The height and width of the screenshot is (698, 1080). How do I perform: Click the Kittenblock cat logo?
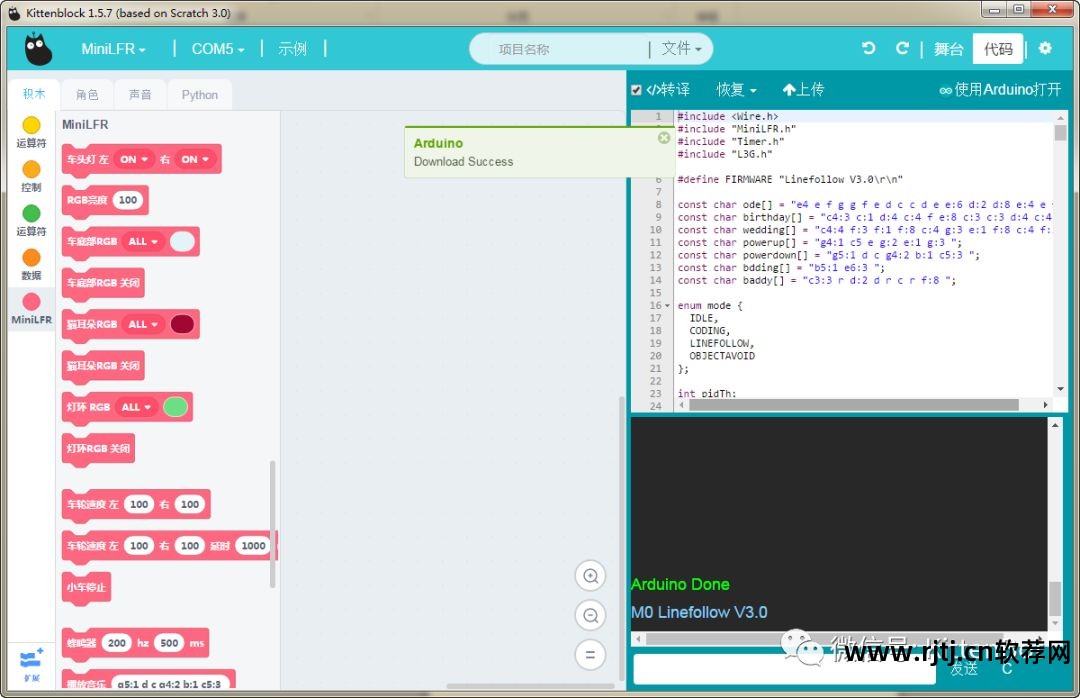click(38, 49)
